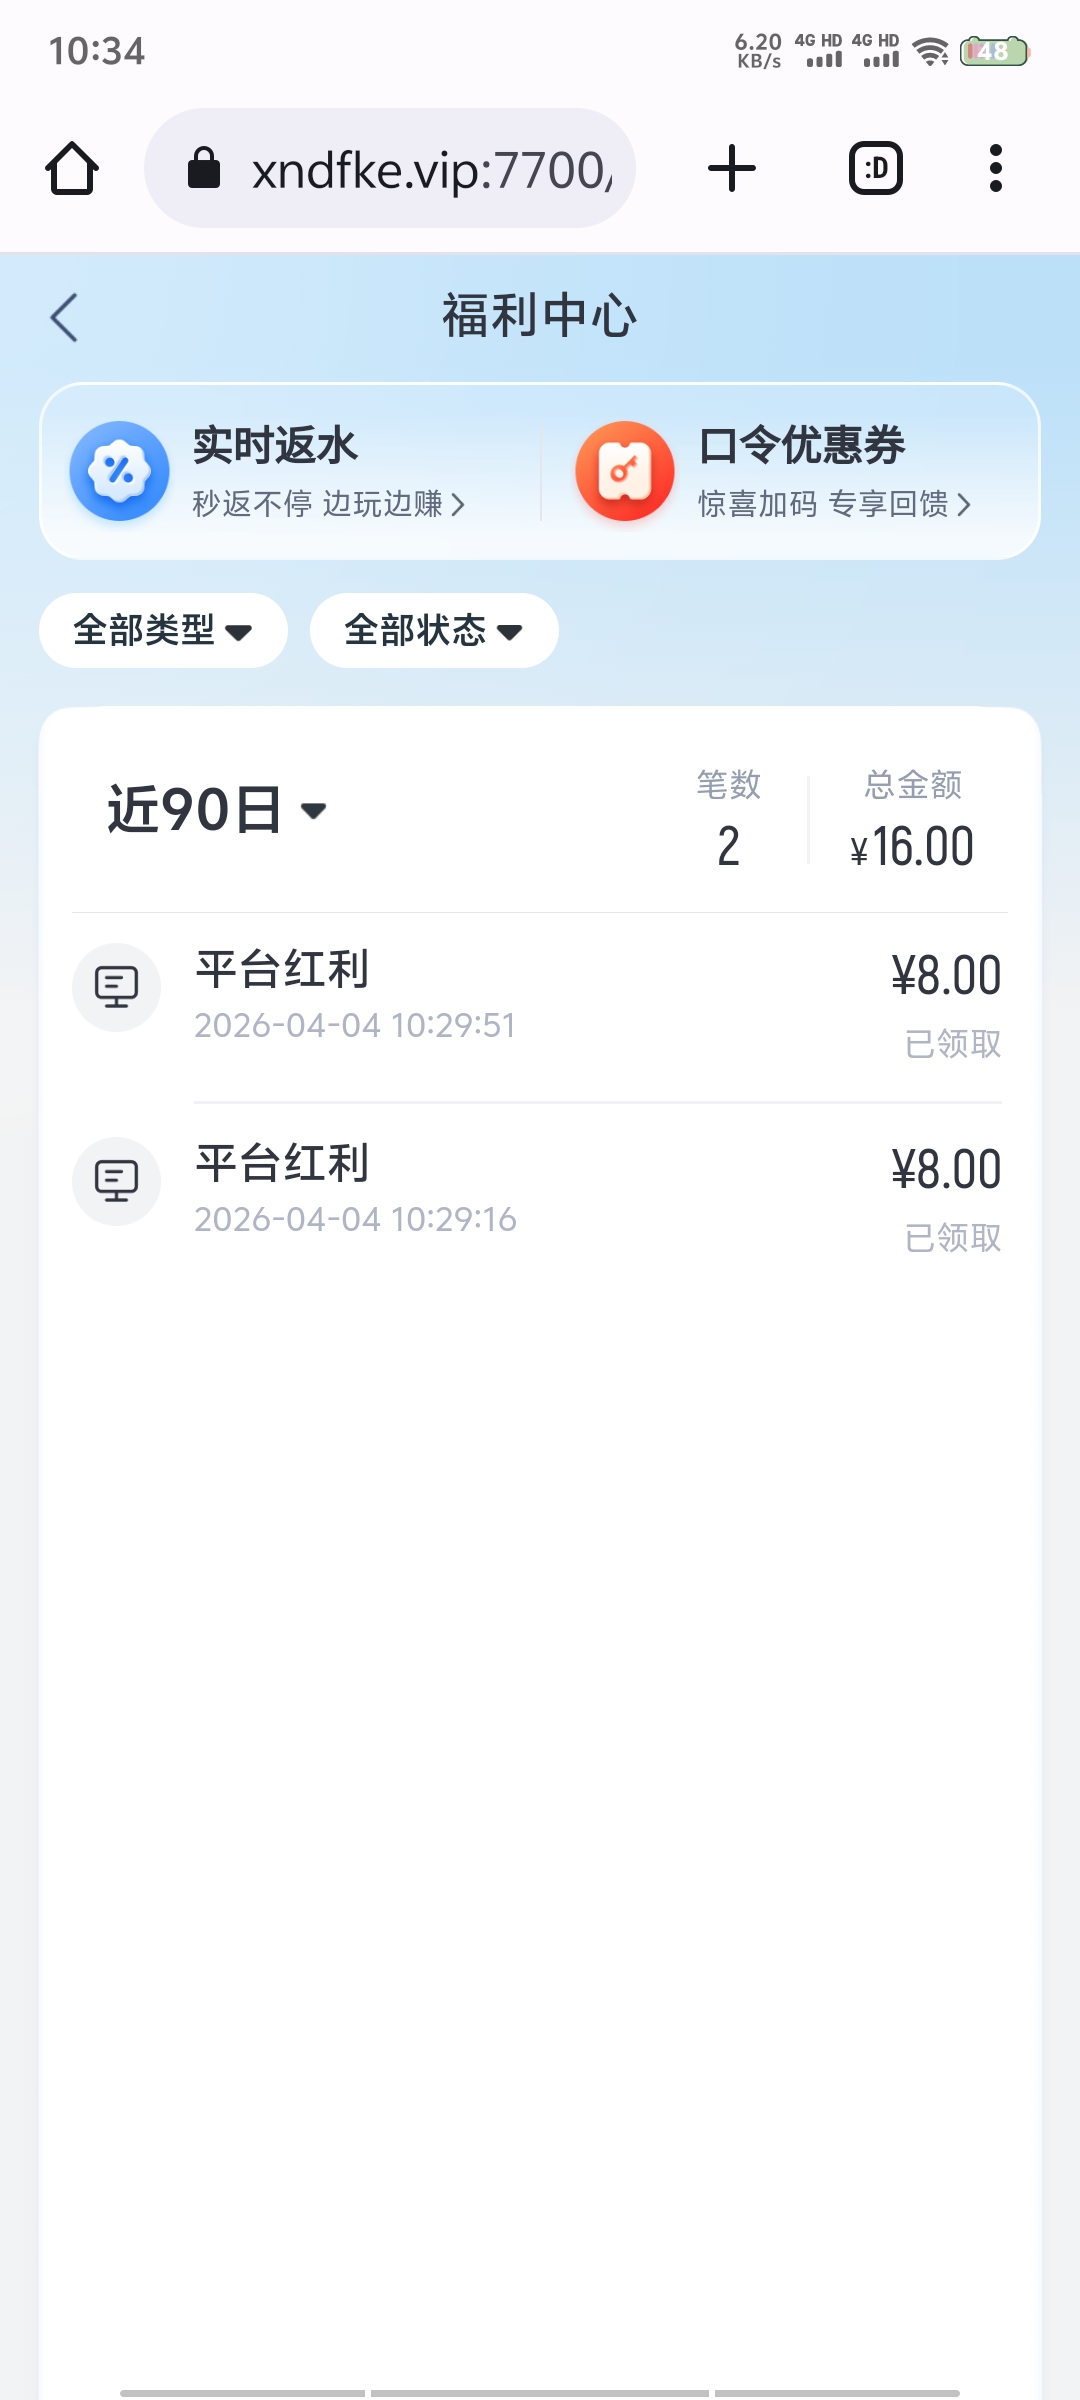Tap the blue 实时返水 percent icon
Image resolution: width=1080 pixels, height=2400 pixels.
coord(119,471)
